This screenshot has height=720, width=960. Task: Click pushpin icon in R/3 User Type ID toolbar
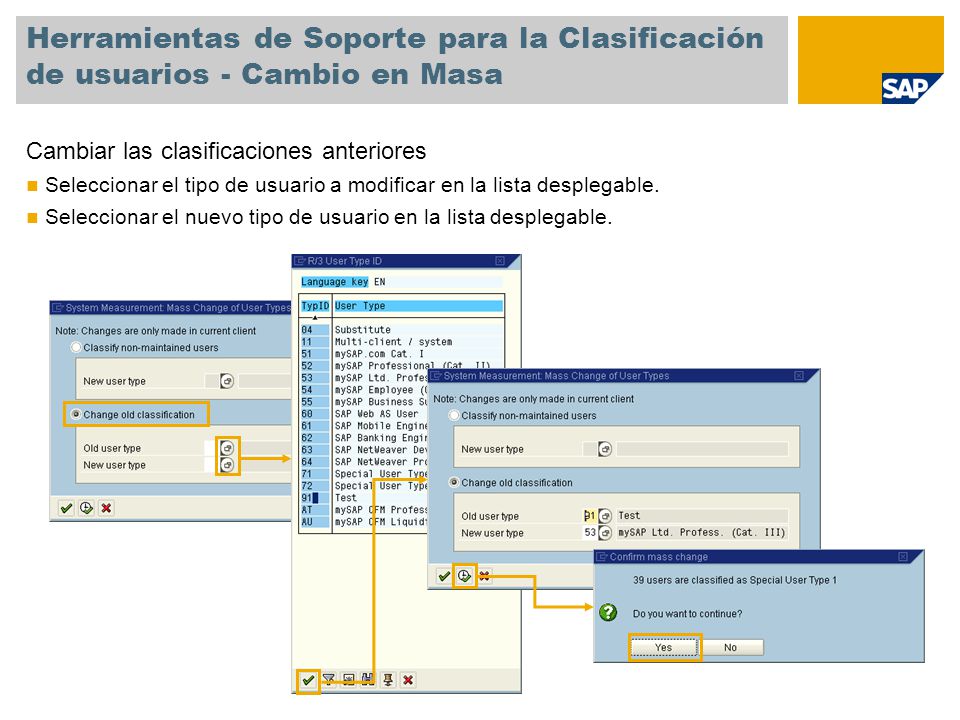(x=388, y=680)
